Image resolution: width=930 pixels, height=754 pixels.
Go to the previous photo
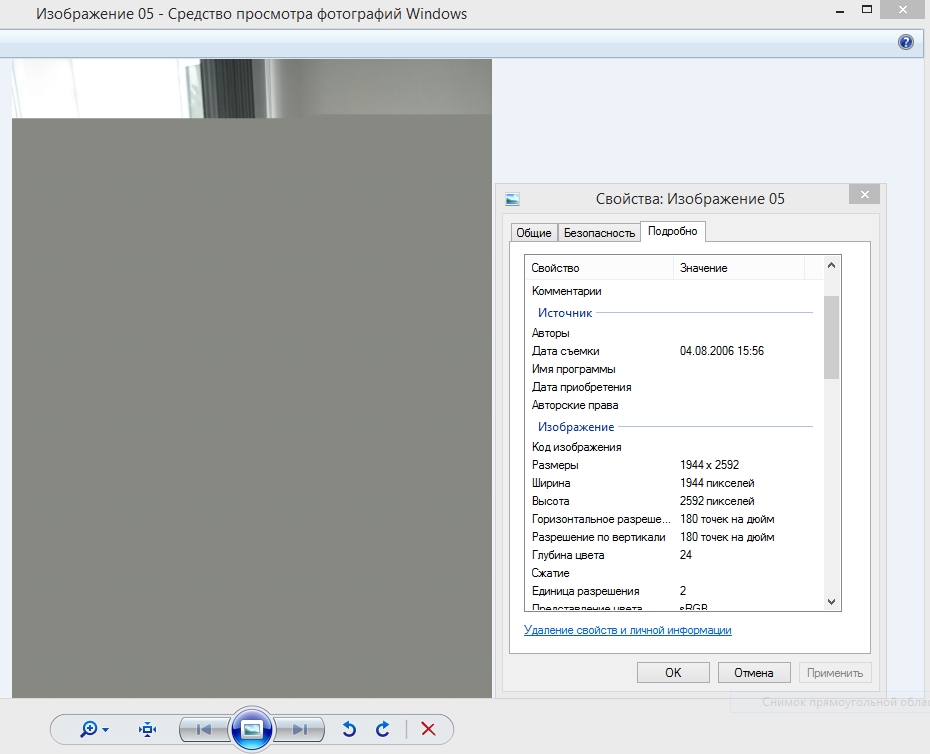(x=204, y=729)
